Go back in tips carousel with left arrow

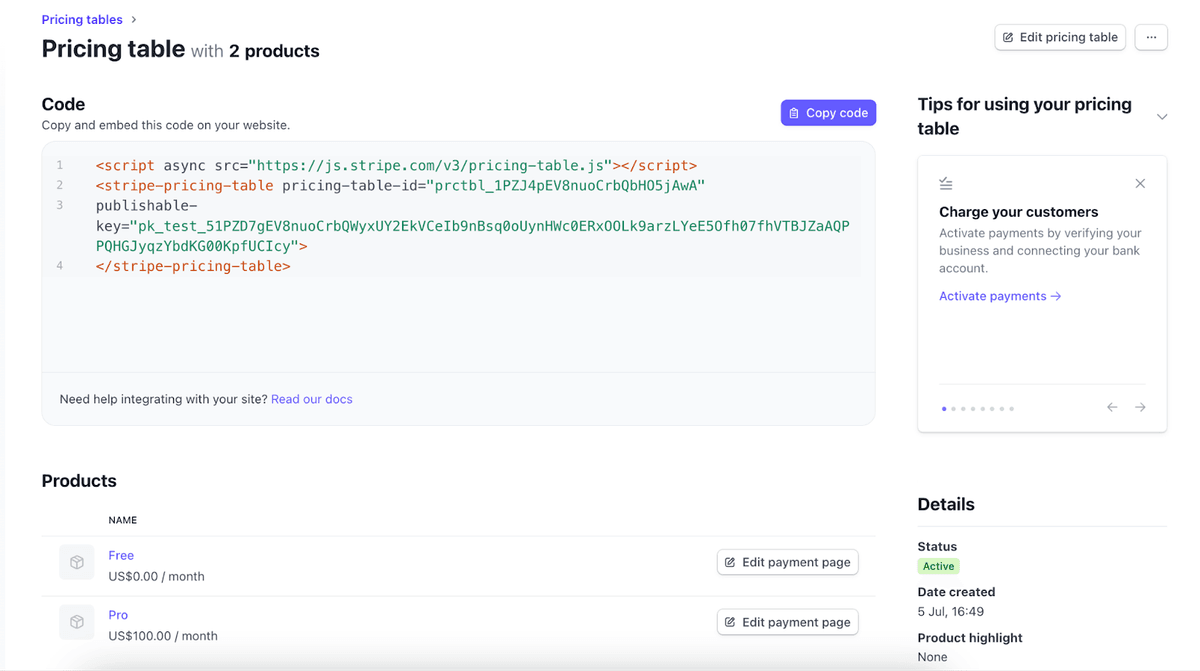[x=1112, y=407]
